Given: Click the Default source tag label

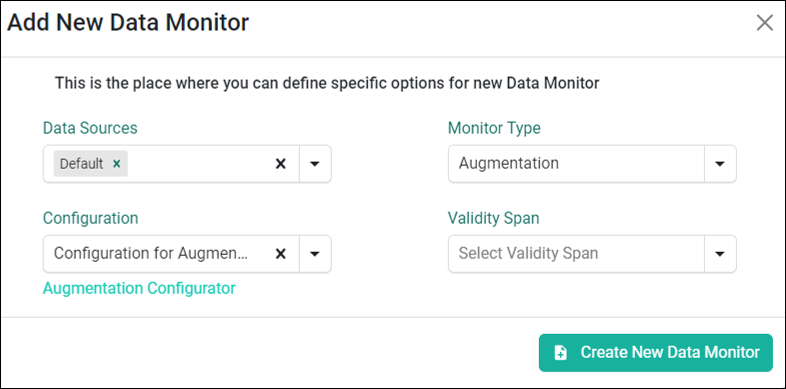Looking at the screenshot, I should pos(81,164).
